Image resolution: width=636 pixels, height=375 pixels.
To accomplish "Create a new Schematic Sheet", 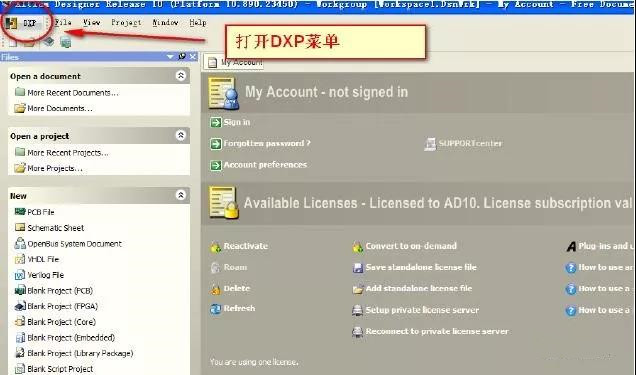I will [x=56, y=228].
